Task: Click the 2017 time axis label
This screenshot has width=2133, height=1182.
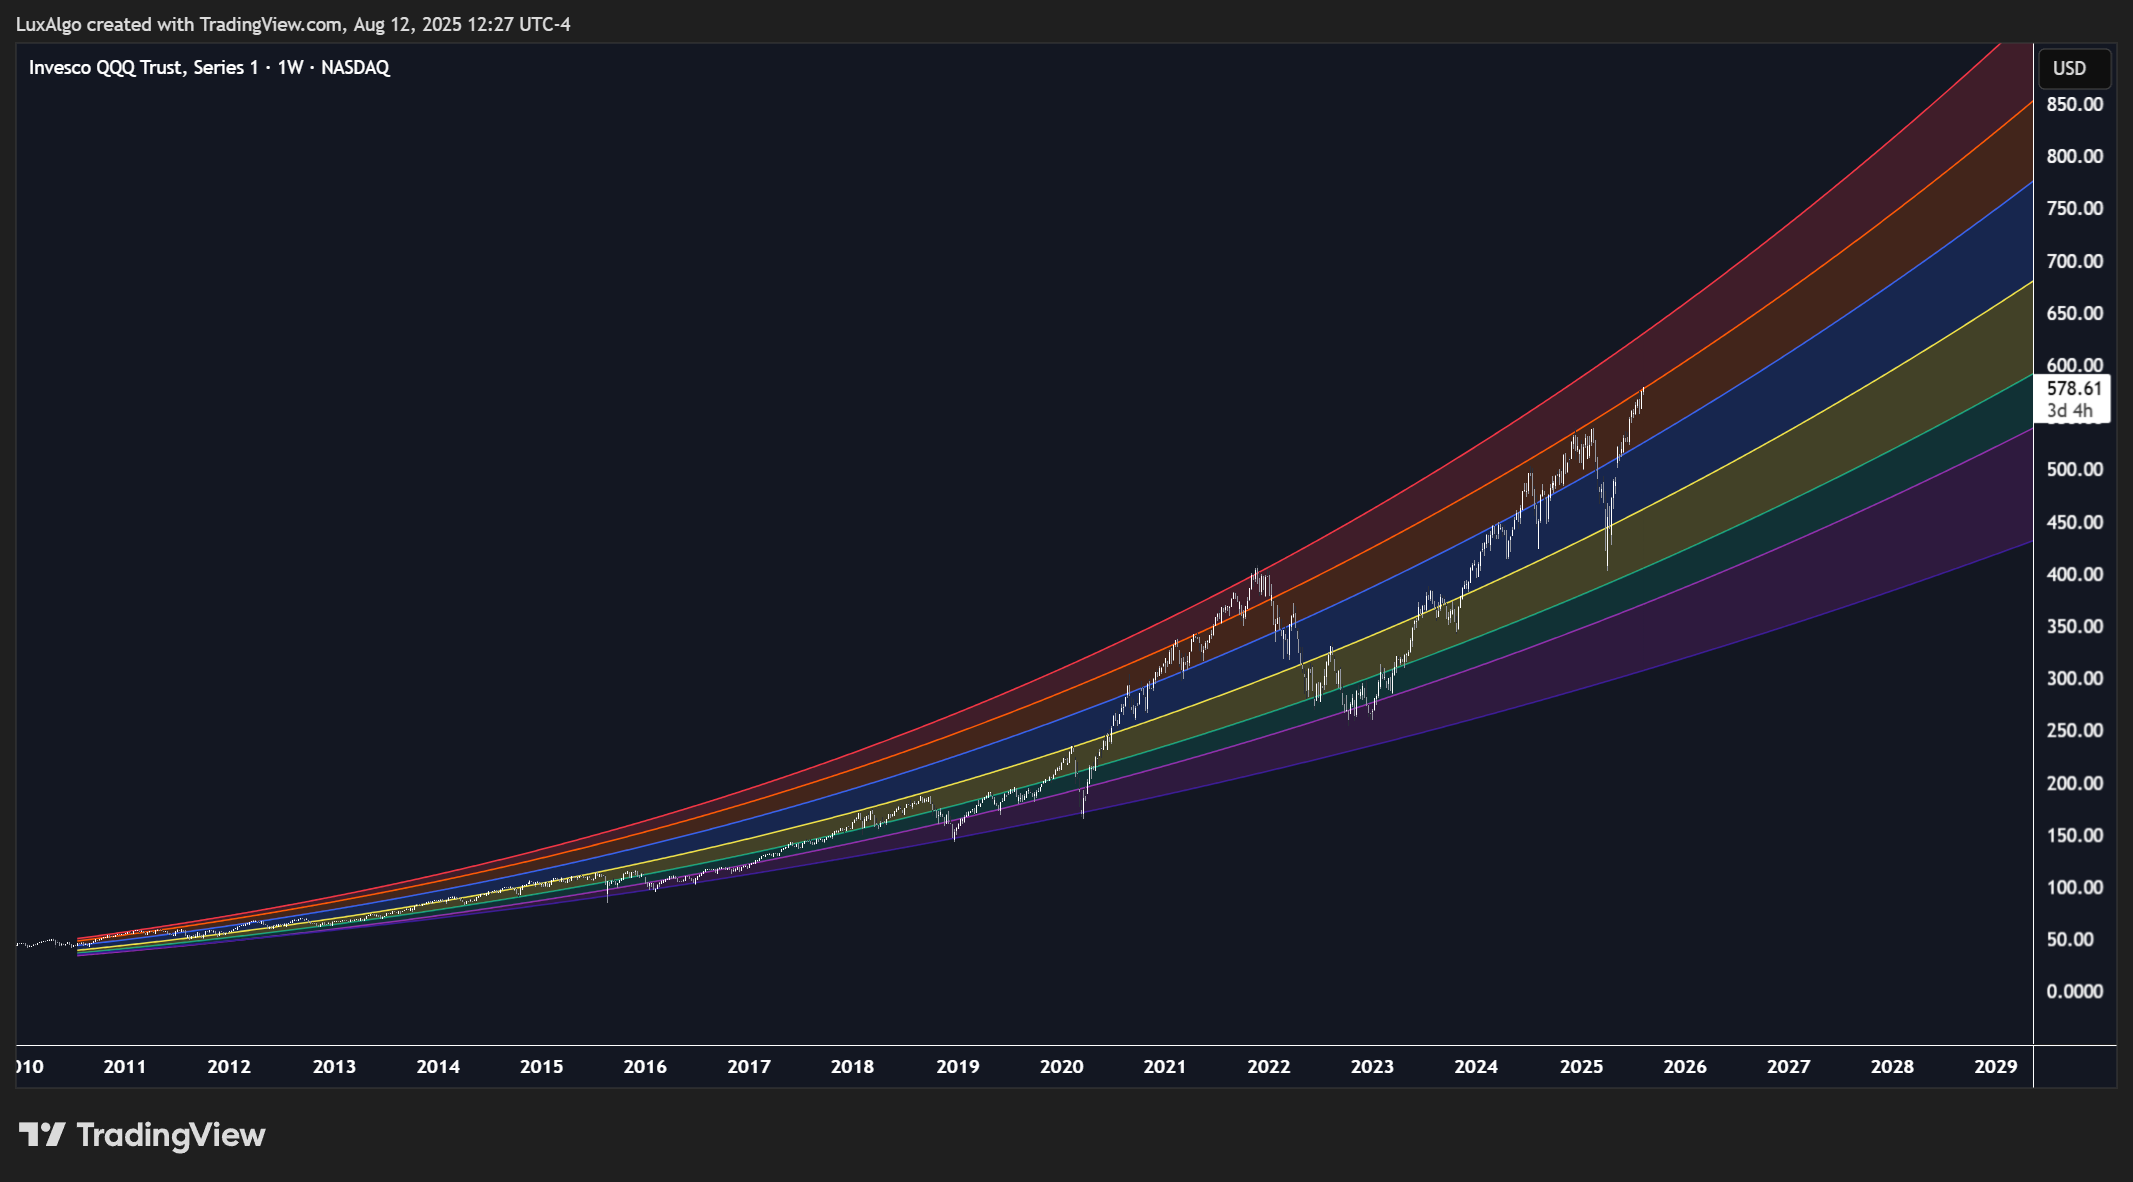Action: pos(749,1066)
